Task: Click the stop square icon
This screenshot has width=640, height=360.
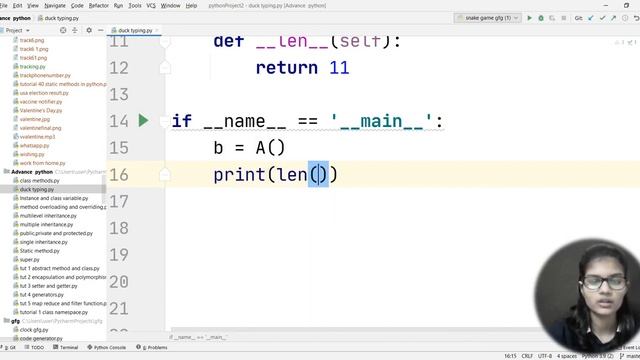Action: point(564,18)
